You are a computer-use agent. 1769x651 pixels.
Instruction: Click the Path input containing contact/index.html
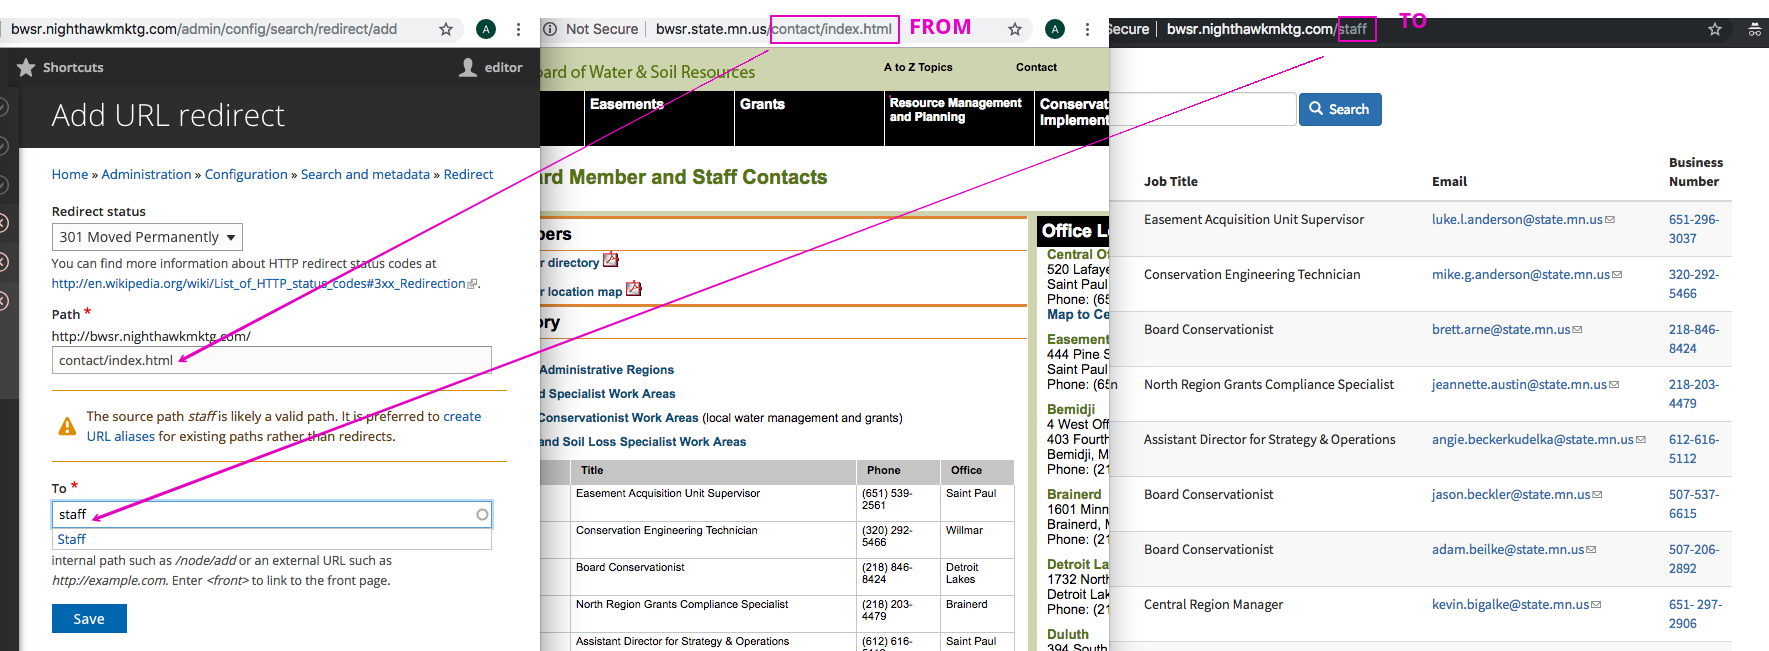pyautogui.click(x=271, y=360)
